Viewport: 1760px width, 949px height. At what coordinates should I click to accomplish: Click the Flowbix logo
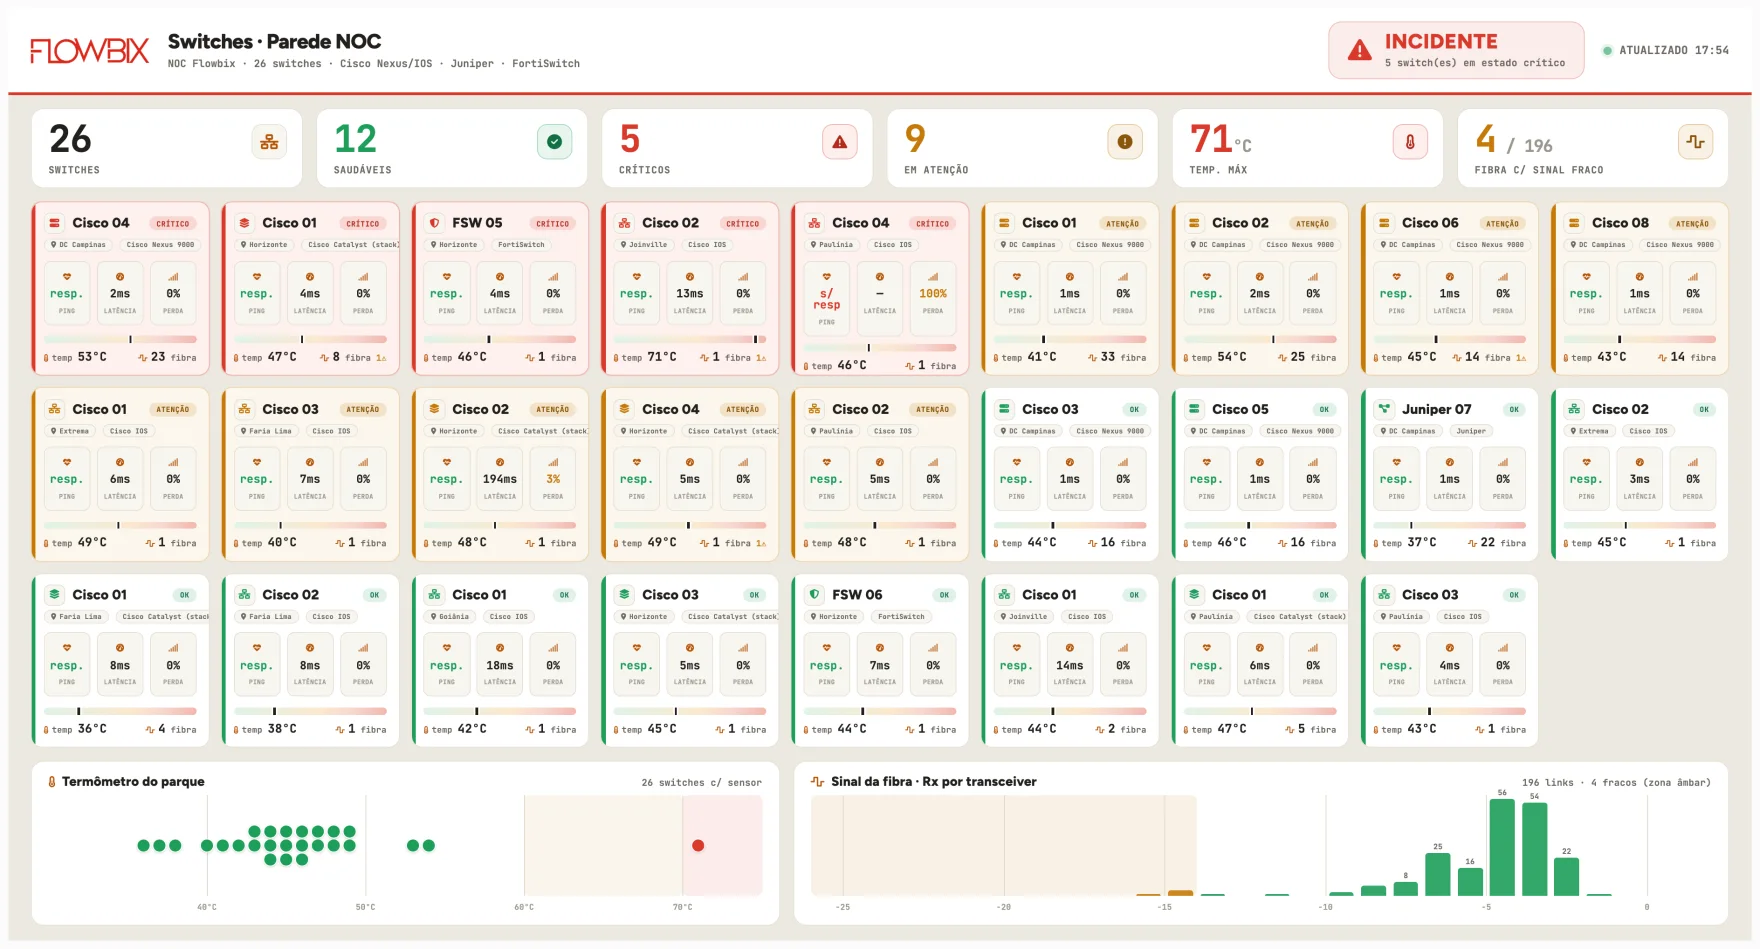click(89, 51)
